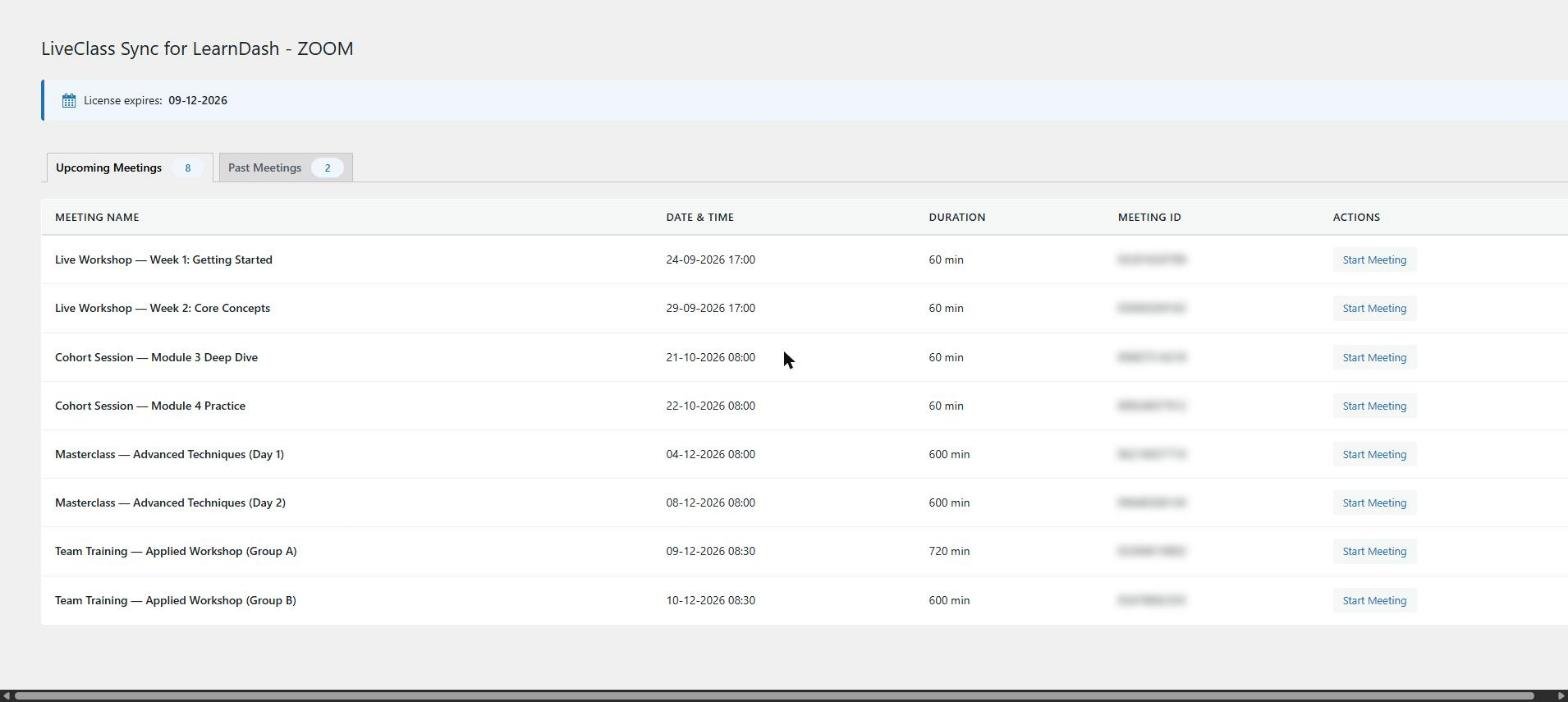This screenshot has width=1568, height=702.
Task: Select 'Team Training — Applied Workshop (Group A)' text
Action: pyautogui.click(x=175, y=551)
